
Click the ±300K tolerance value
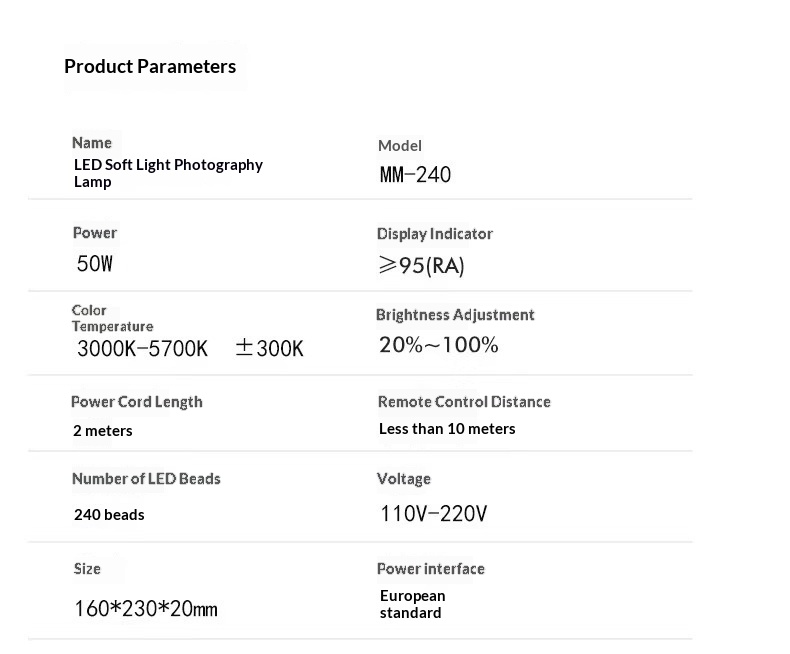[269, 348]
